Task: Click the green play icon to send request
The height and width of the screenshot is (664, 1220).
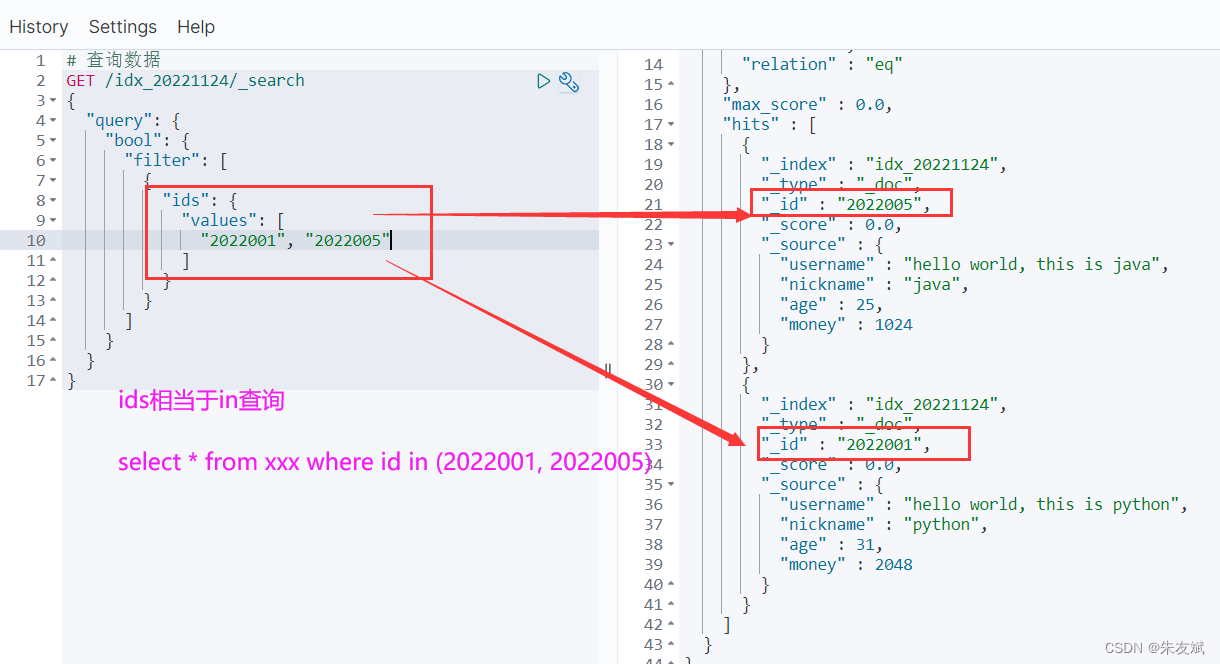Action: click(x=543, y=81)
